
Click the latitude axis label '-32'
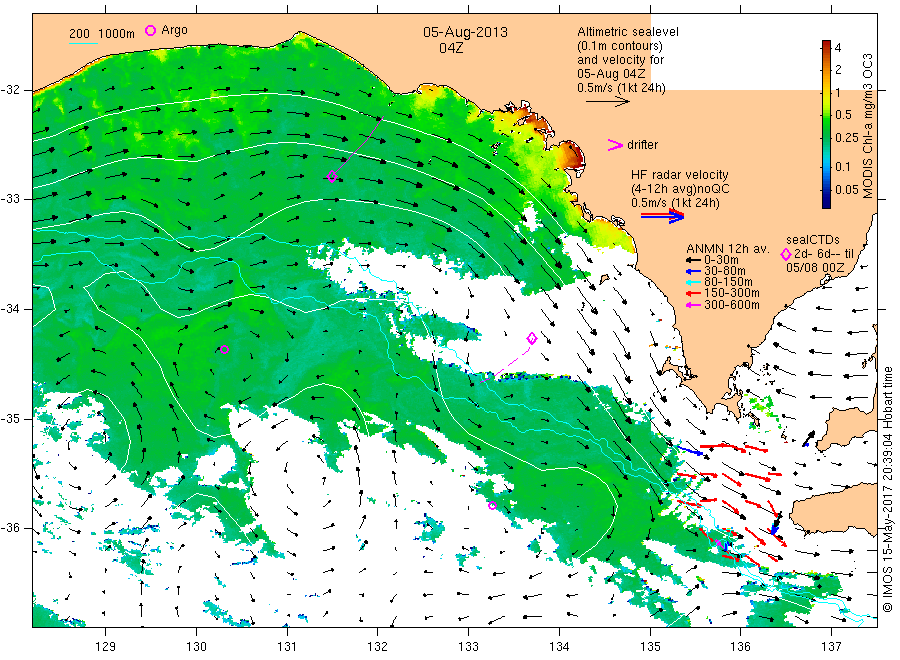pyautogui.click(x=11, y=90)
